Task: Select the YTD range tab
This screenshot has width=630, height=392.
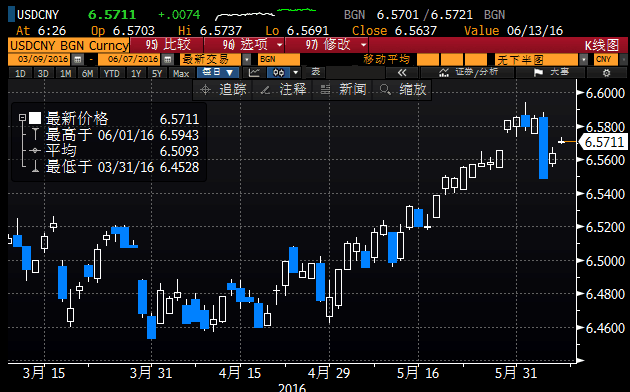Action: 112,73
